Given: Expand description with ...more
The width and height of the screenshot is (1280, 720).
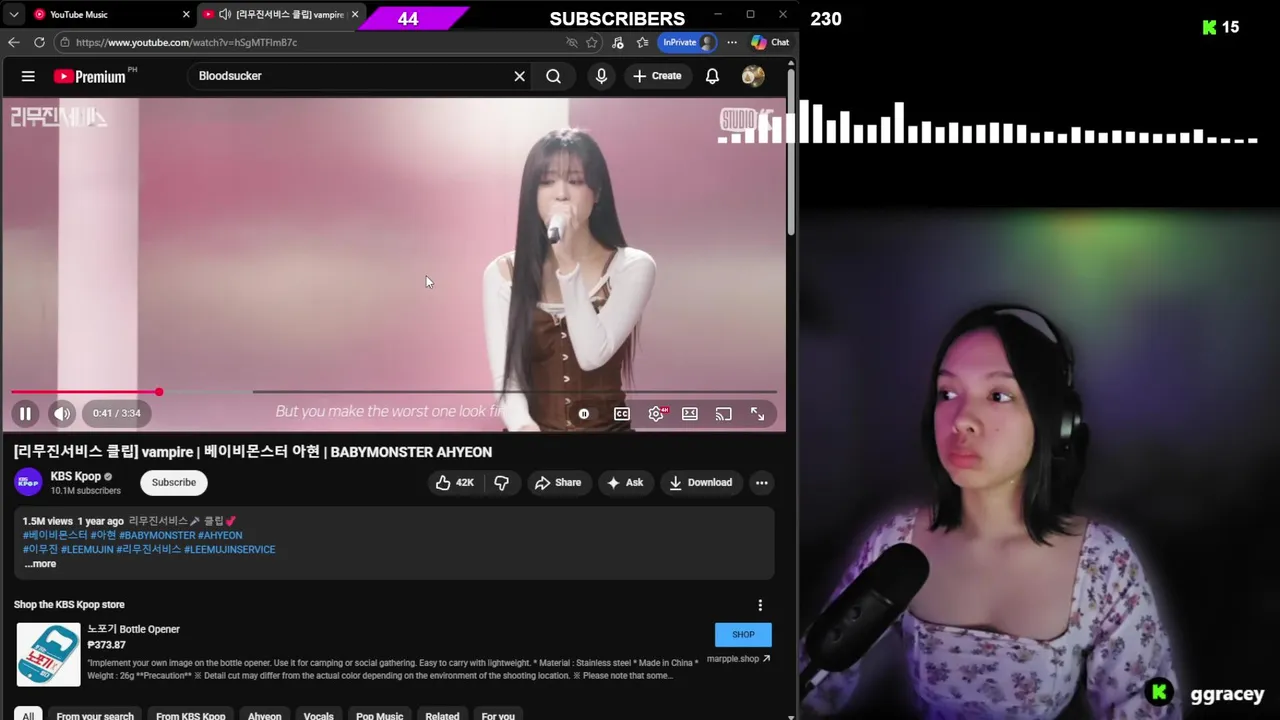Looking at the screenshot, I should coord(40,564).
